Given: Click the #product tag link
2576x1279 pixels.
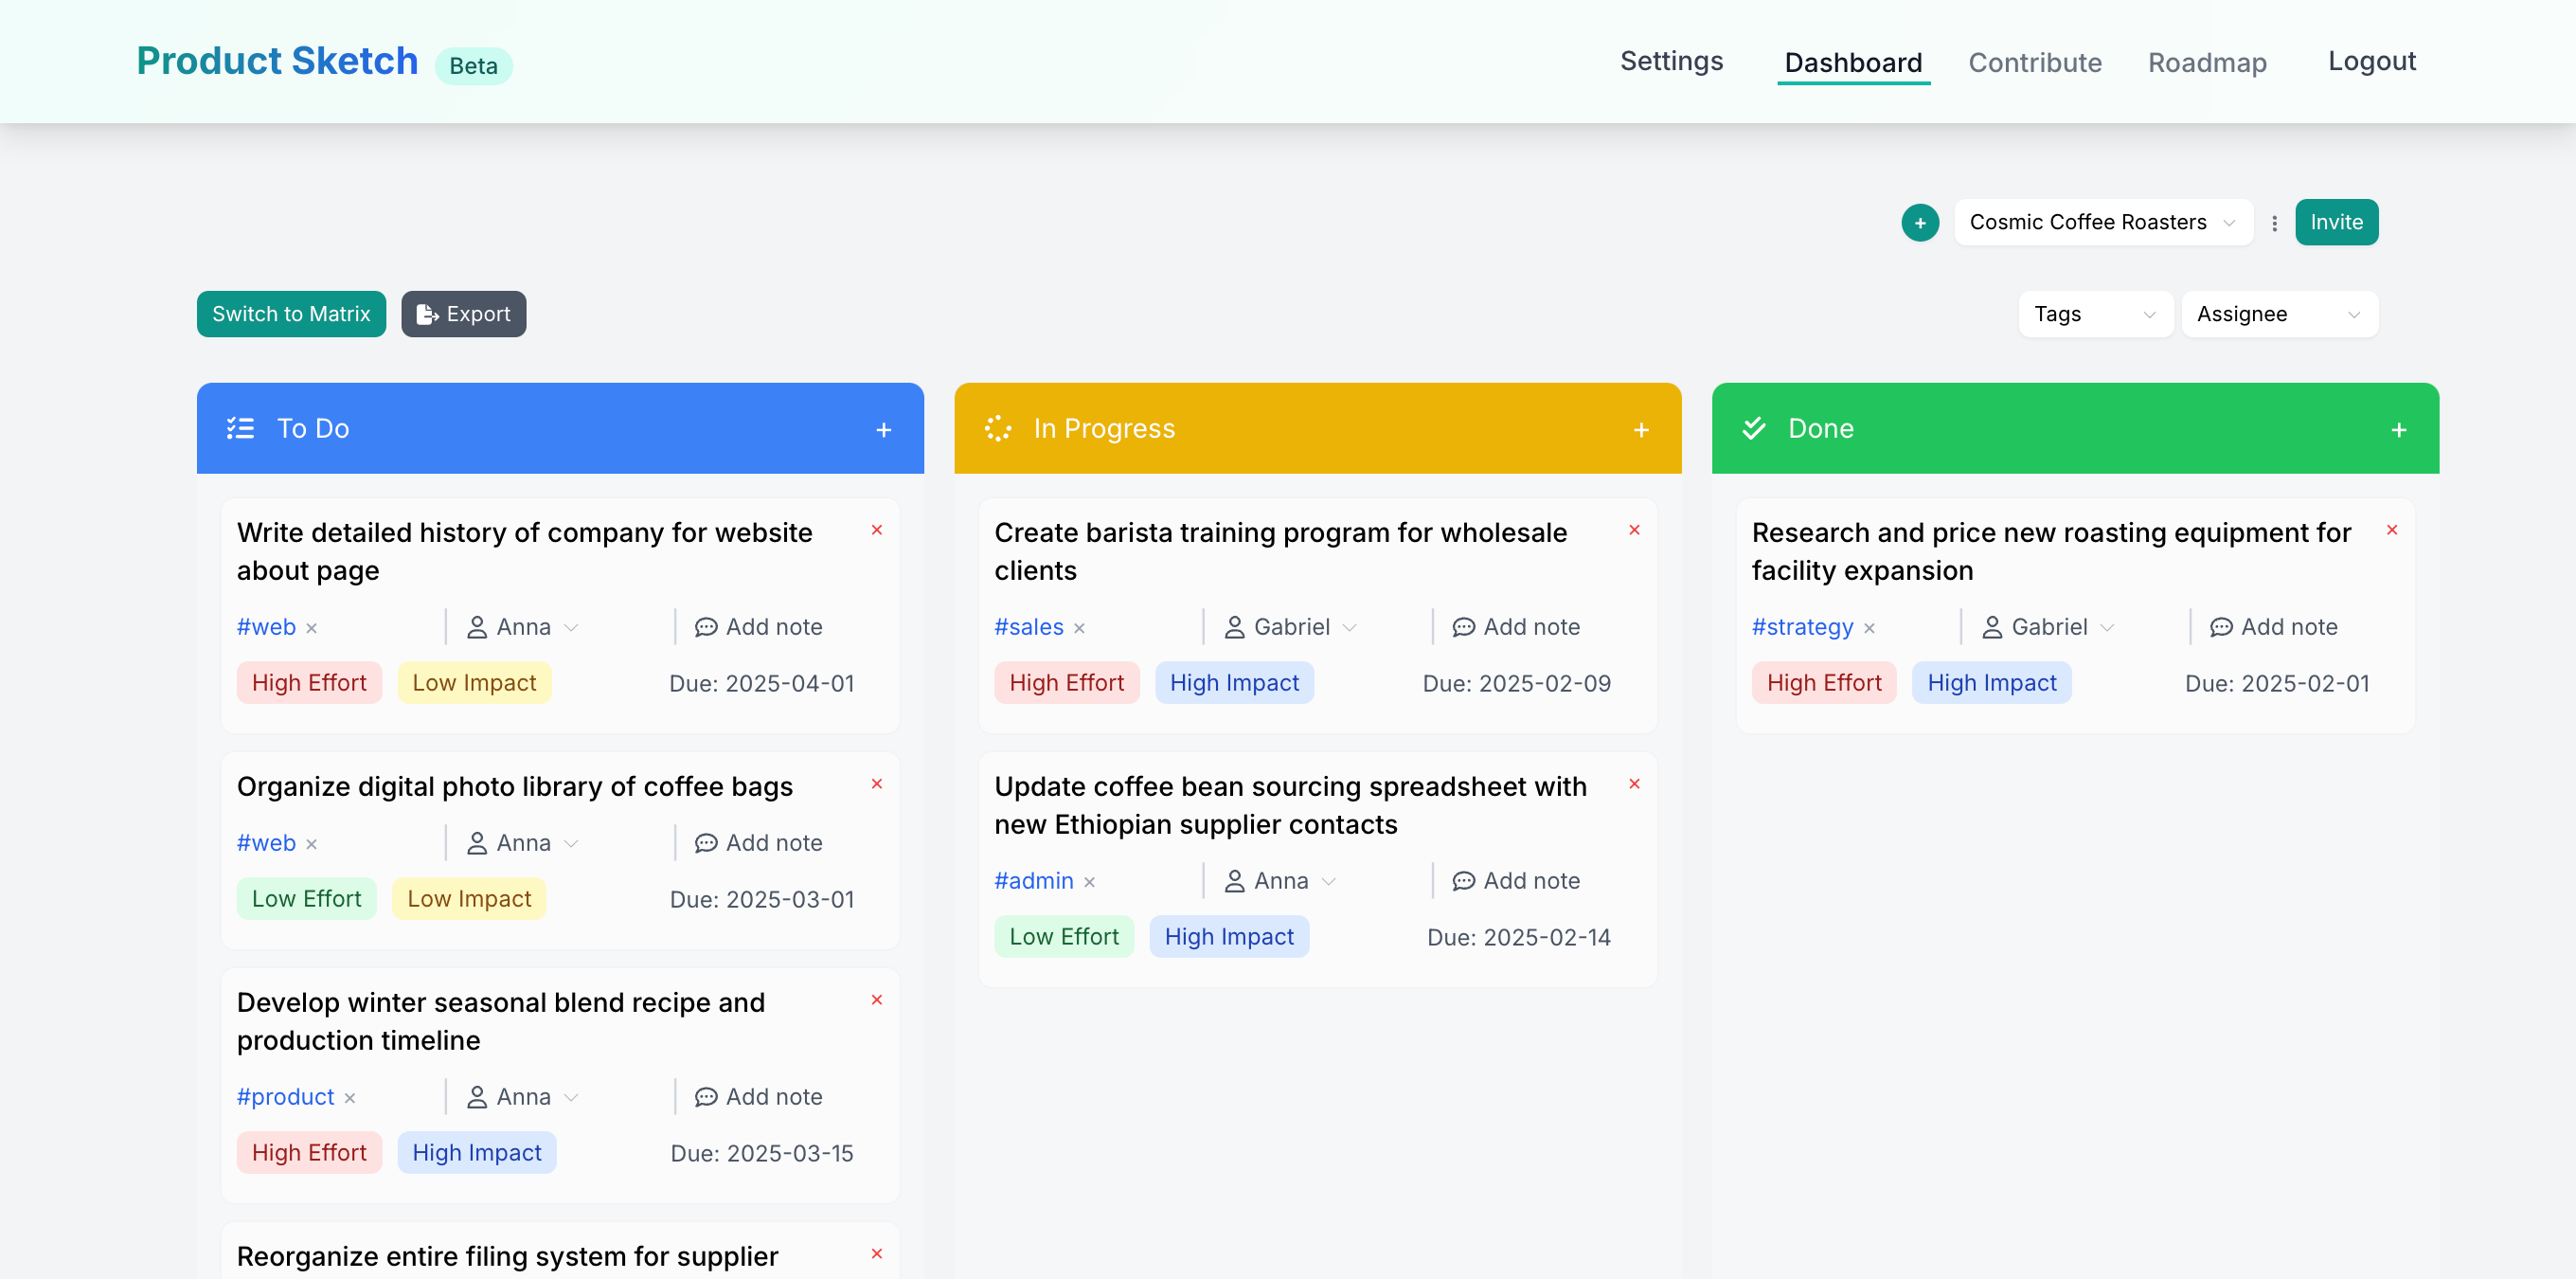Looking at the screenshot, I should coord(285,1097).
